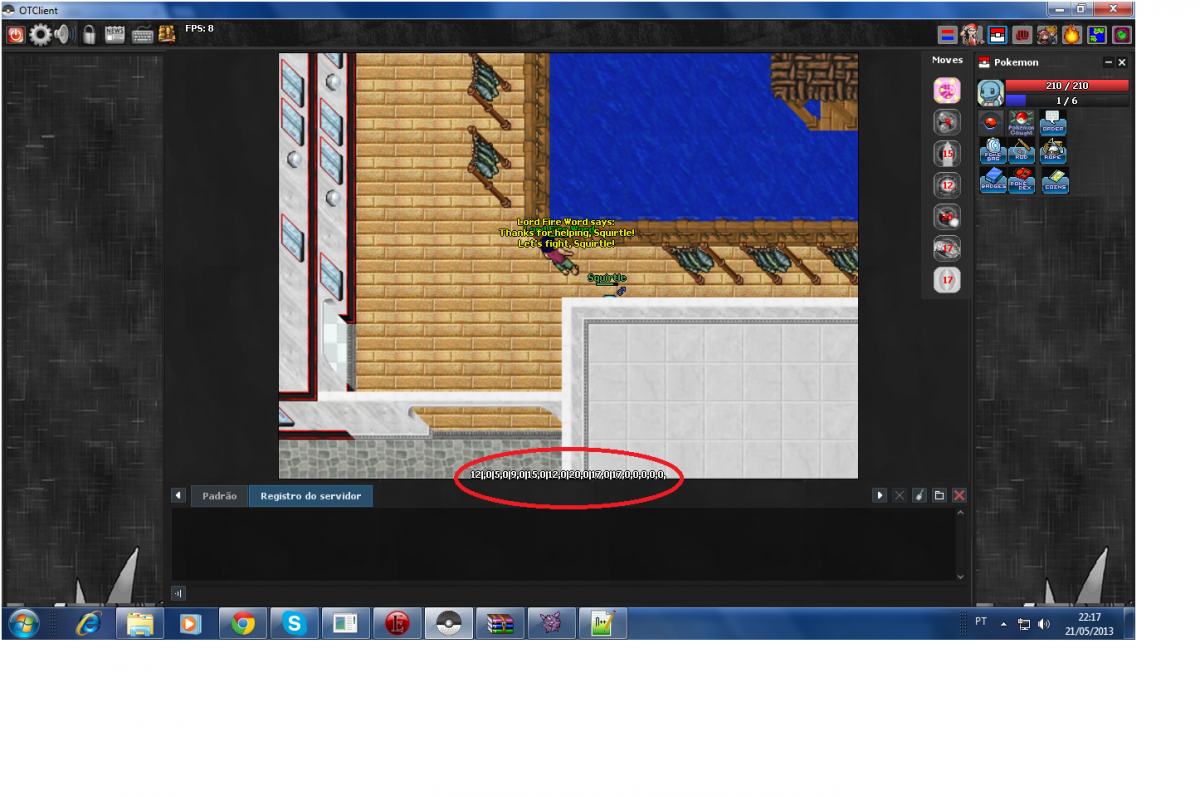This screenshot has height=796, width=1200.
Task: Use the pink glowing first move
Action: coord(947,91)
